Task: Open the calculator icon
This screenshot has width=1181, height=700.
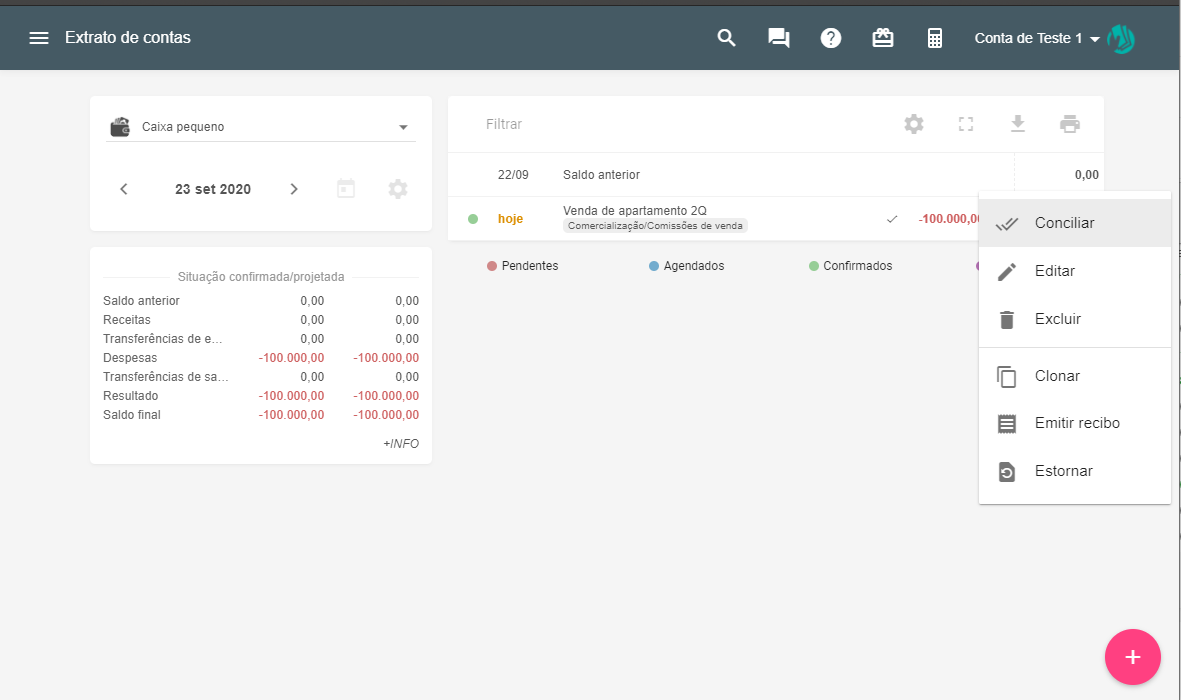Action: [x=935, y=38]
